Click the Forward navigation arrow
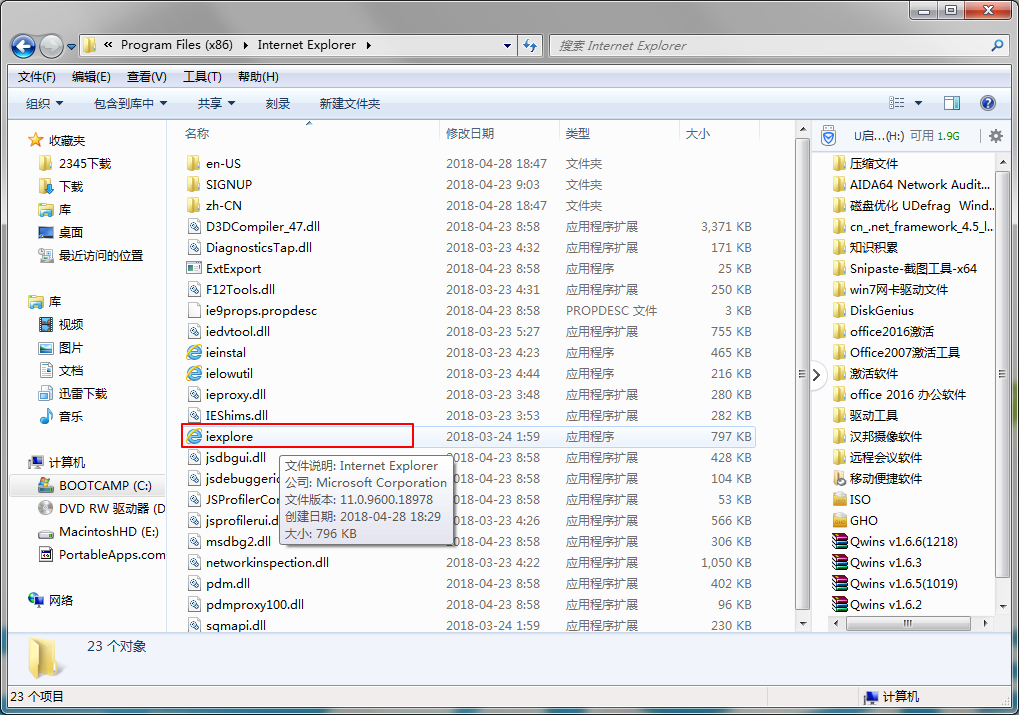This screenshot has width=1019, height=715. 51,46
